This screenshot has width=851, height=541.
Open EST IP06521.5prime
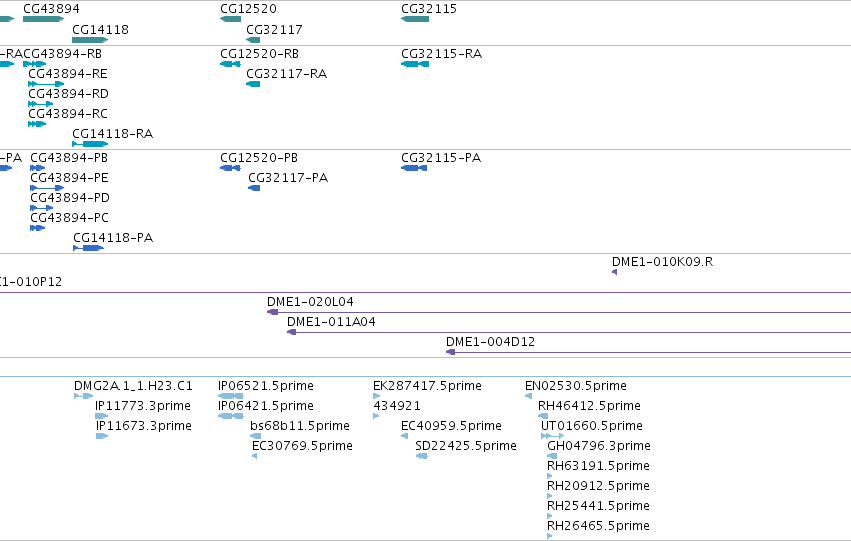pyautogui.click(x=266, y=386)
